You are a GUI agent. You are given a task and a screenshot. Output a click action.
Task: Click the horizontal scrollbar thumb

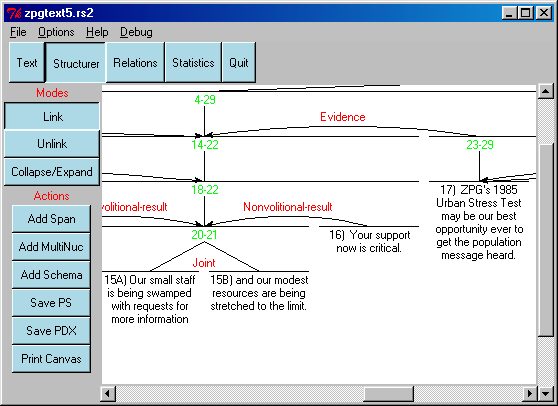(389, 393)
